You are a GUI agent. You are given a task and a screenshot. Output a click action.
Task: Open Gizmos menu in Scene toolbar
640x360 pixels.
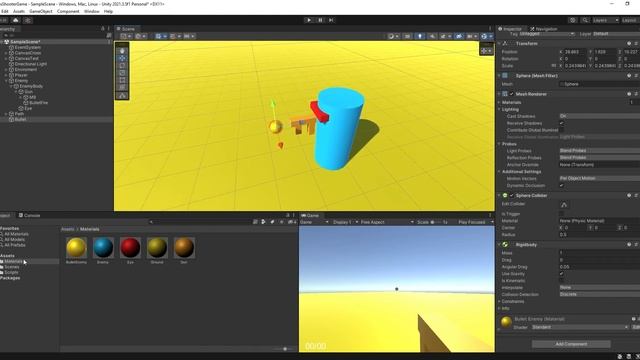[486, 36]
